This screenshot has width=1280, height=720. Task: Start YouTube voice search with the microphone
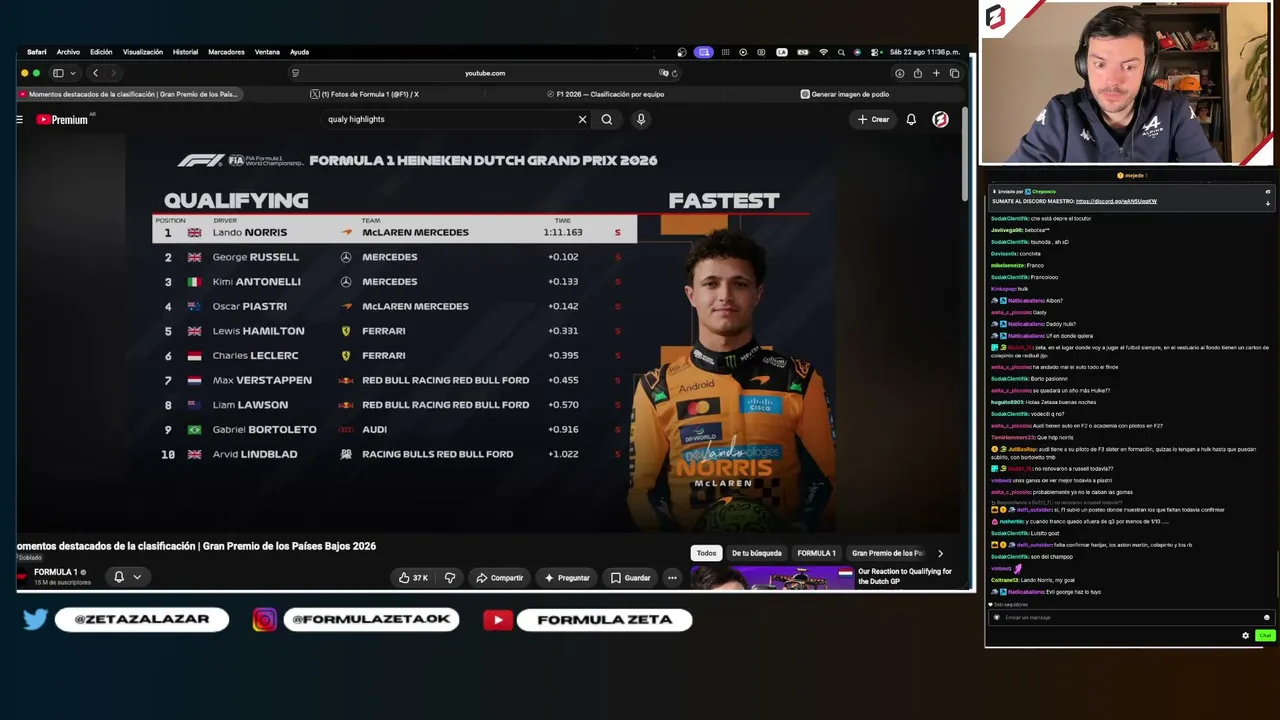(641, 119)
